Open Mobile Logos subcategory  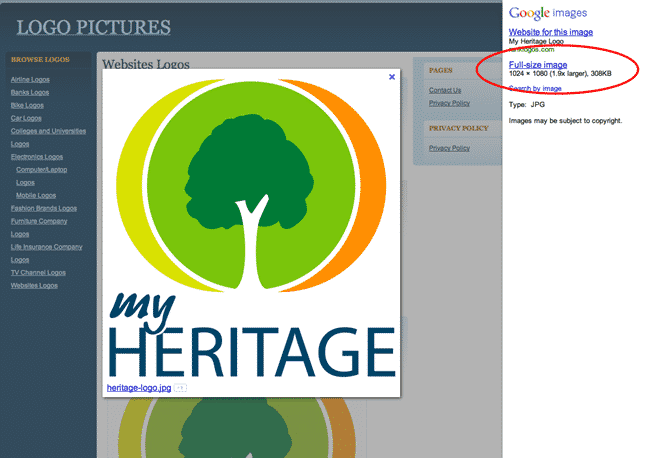click(36, 195)
